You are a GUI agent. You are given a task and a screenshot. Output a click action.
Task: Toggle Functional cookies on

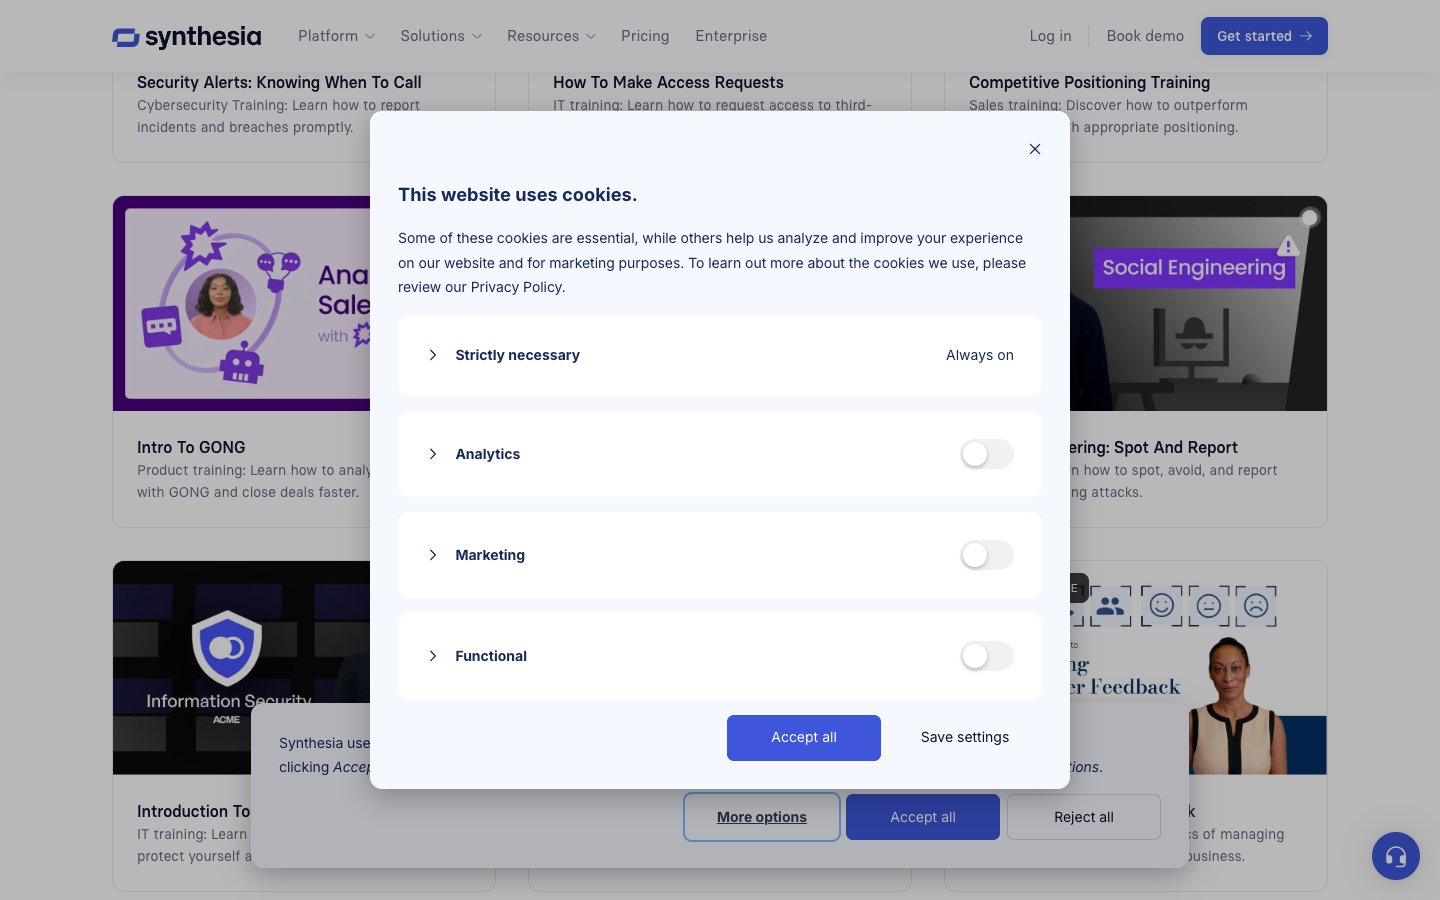click(x=986, y=656)
